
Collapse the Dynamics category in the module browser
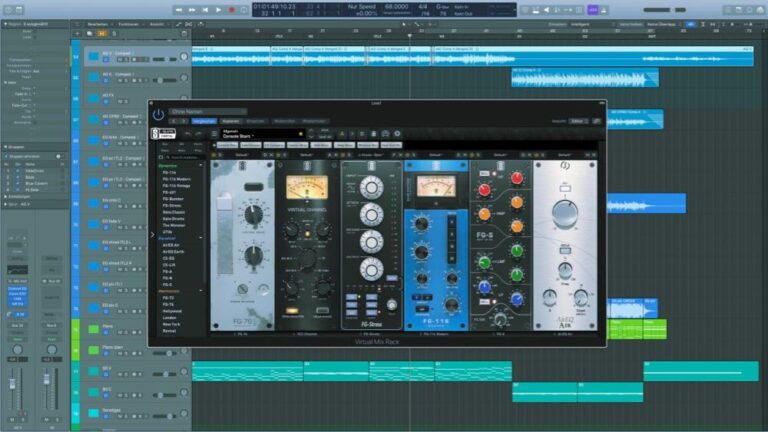[201, 166]
